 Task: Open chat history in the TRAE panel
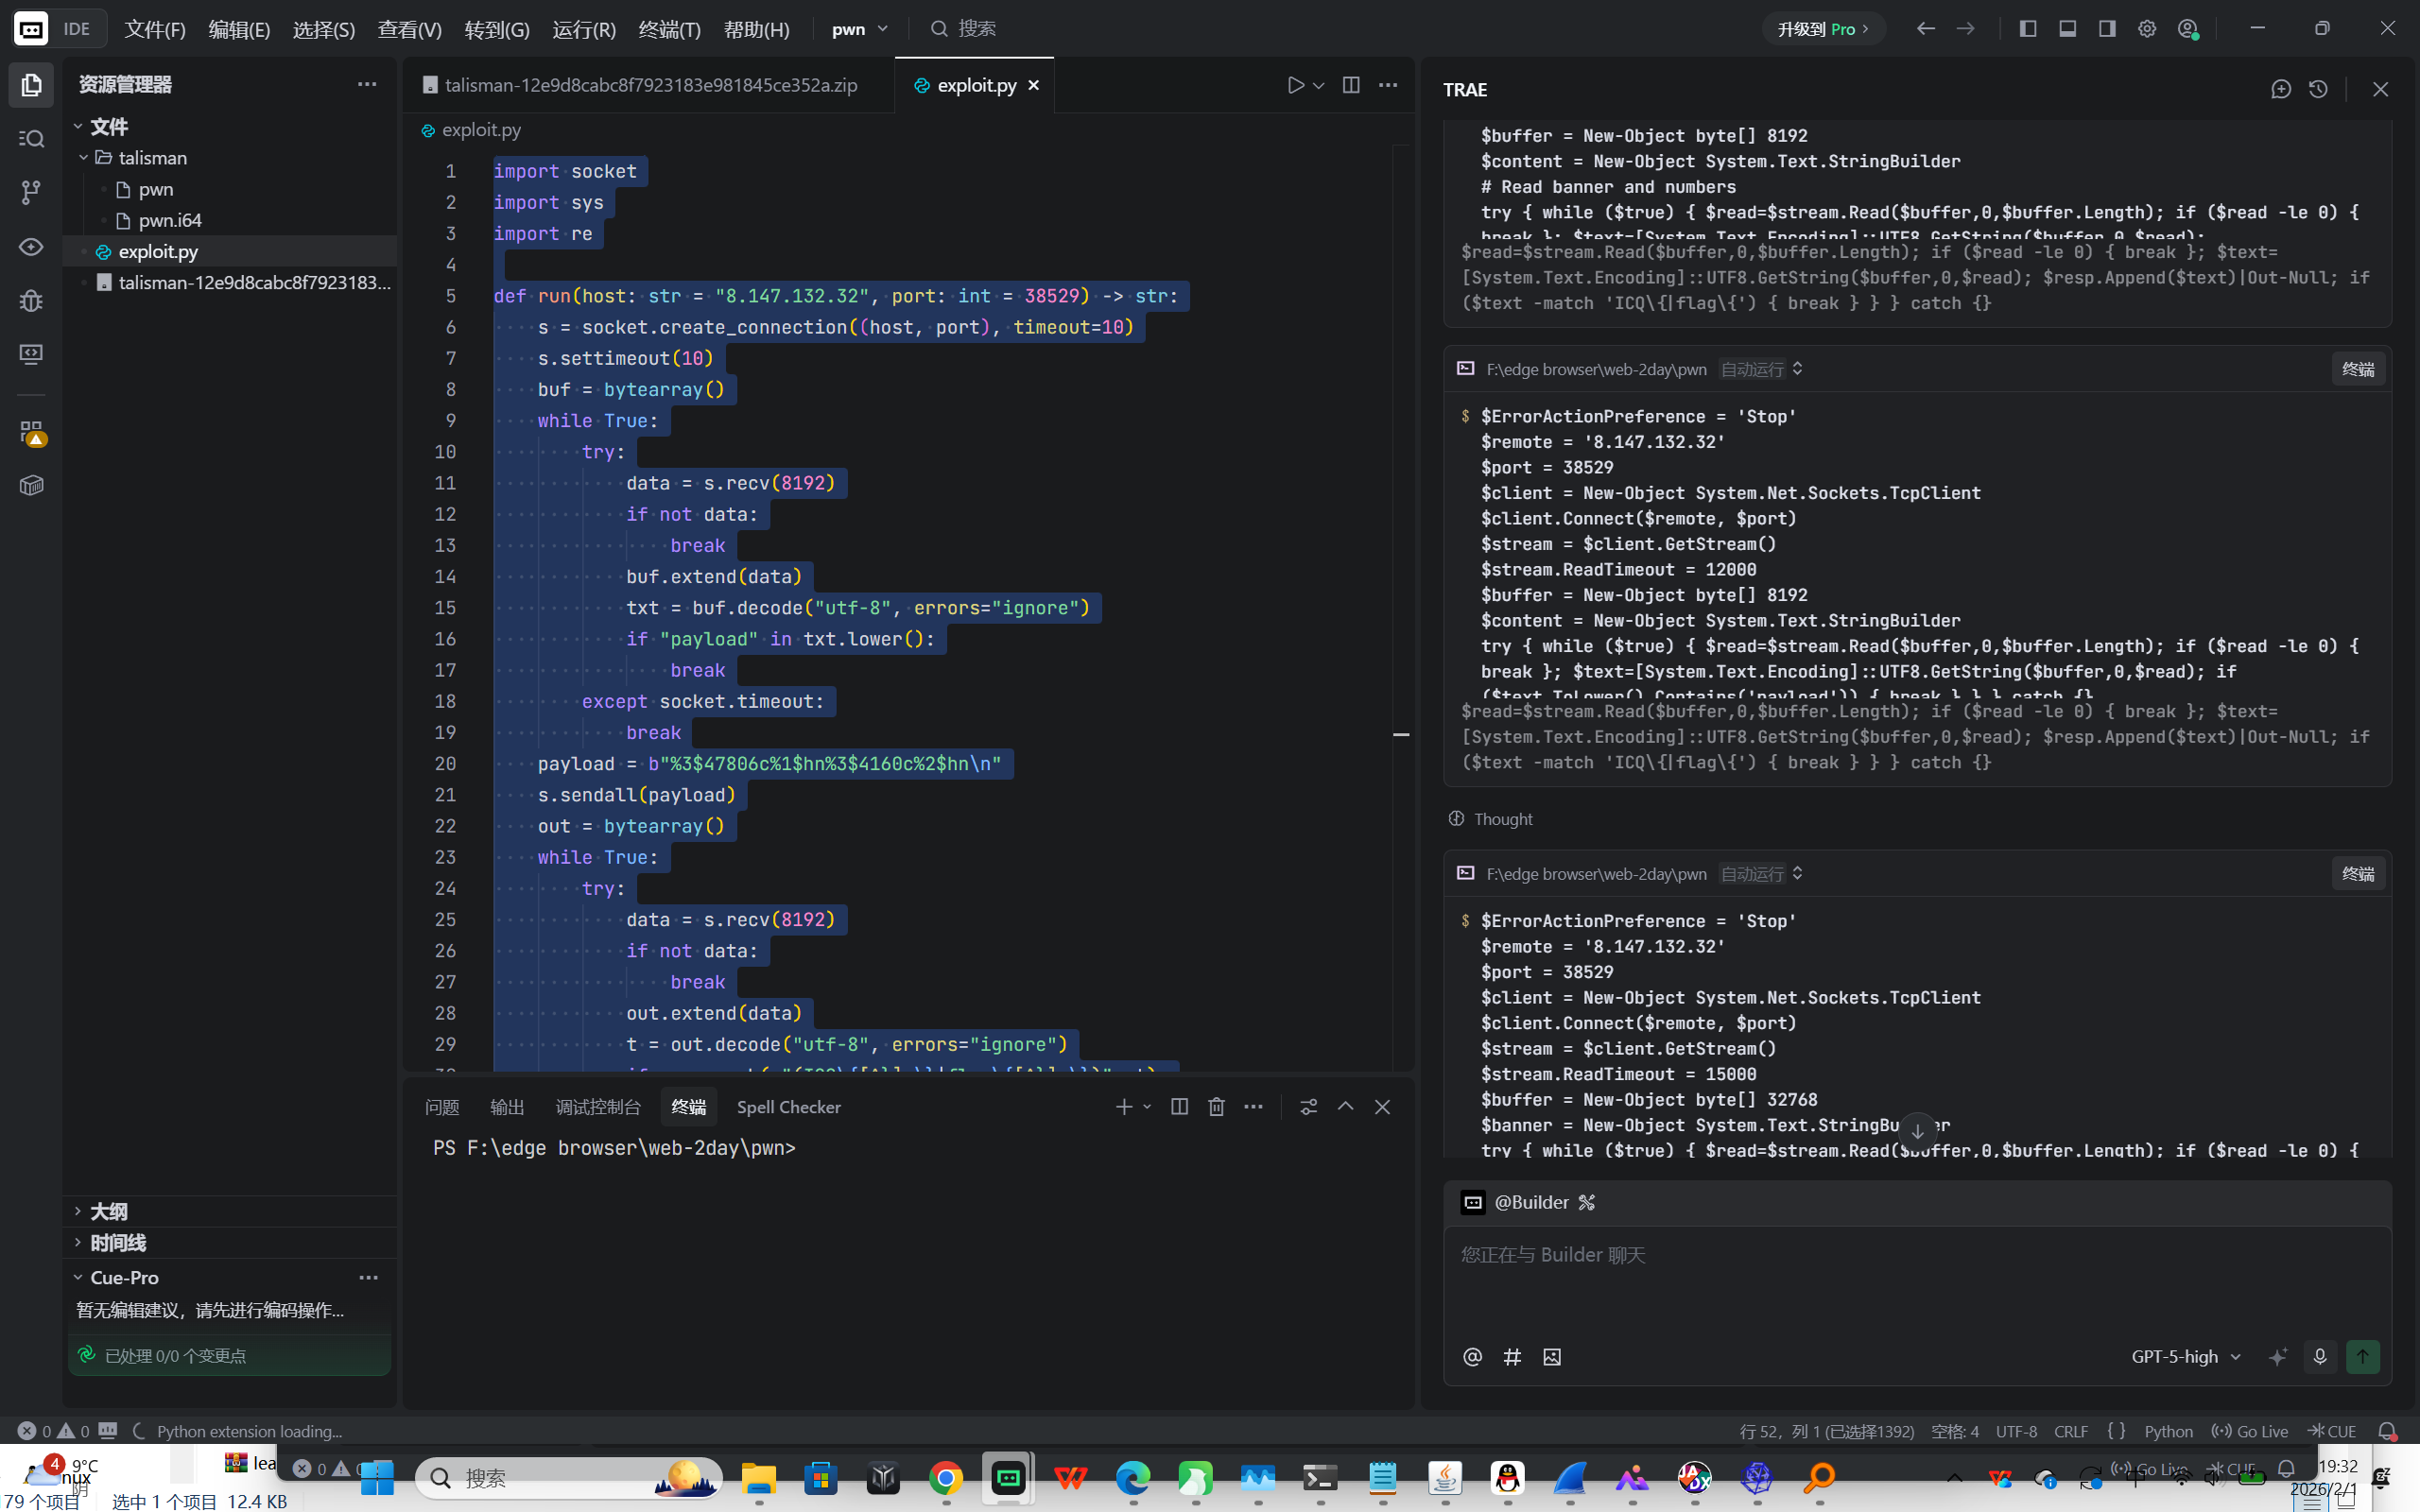pyautogui.click(x=2318, y=89)
